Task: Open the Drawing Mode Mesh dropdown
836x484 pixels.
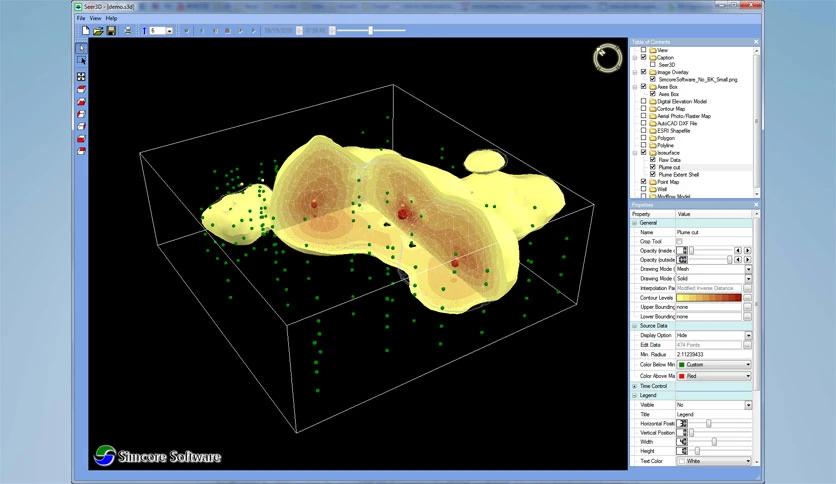Action: coord(749,269)
